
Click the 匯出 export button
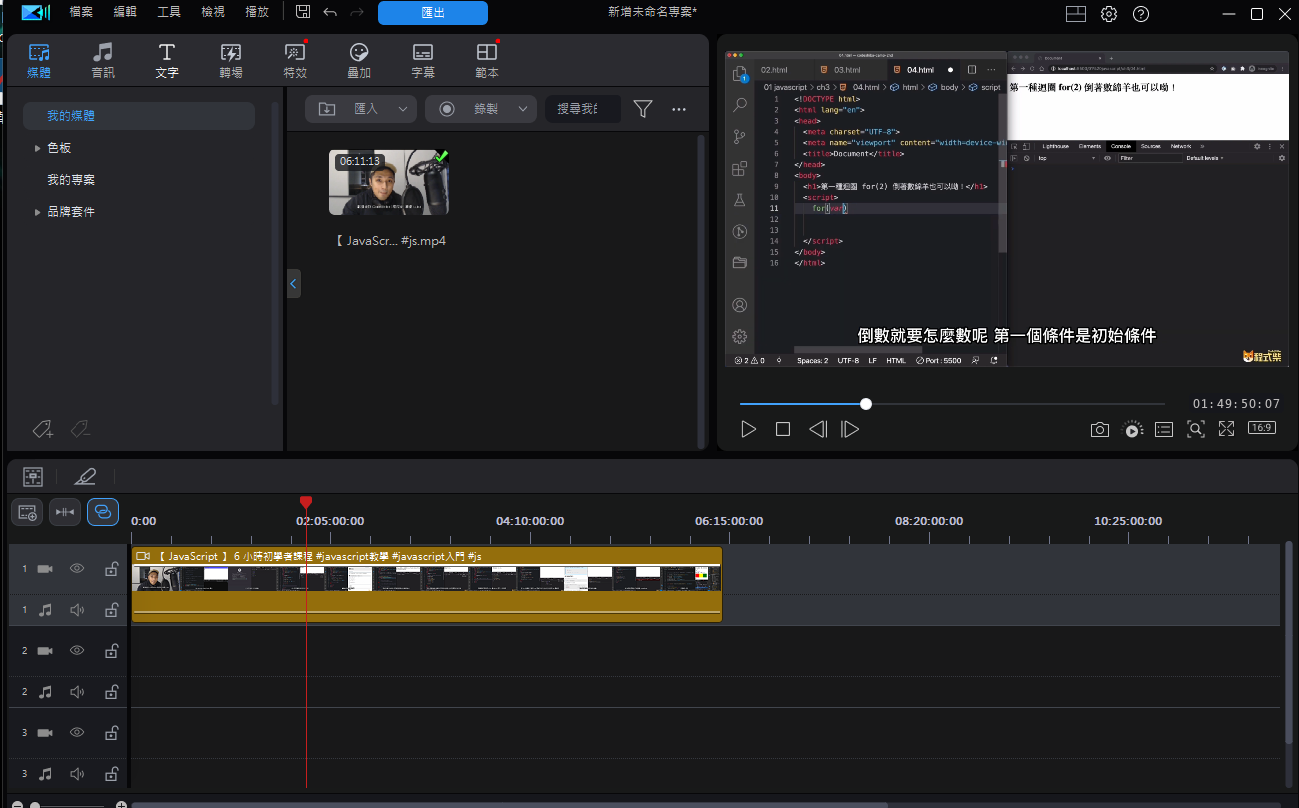[432, 13]
